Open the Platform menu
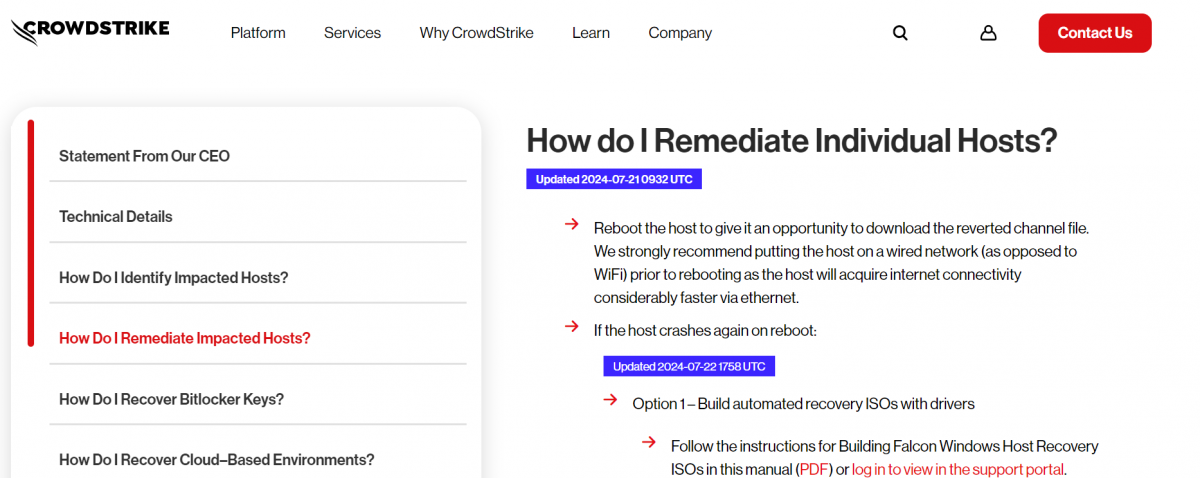The height and width of the screenshot is (478, 1200). click(258, 33)
